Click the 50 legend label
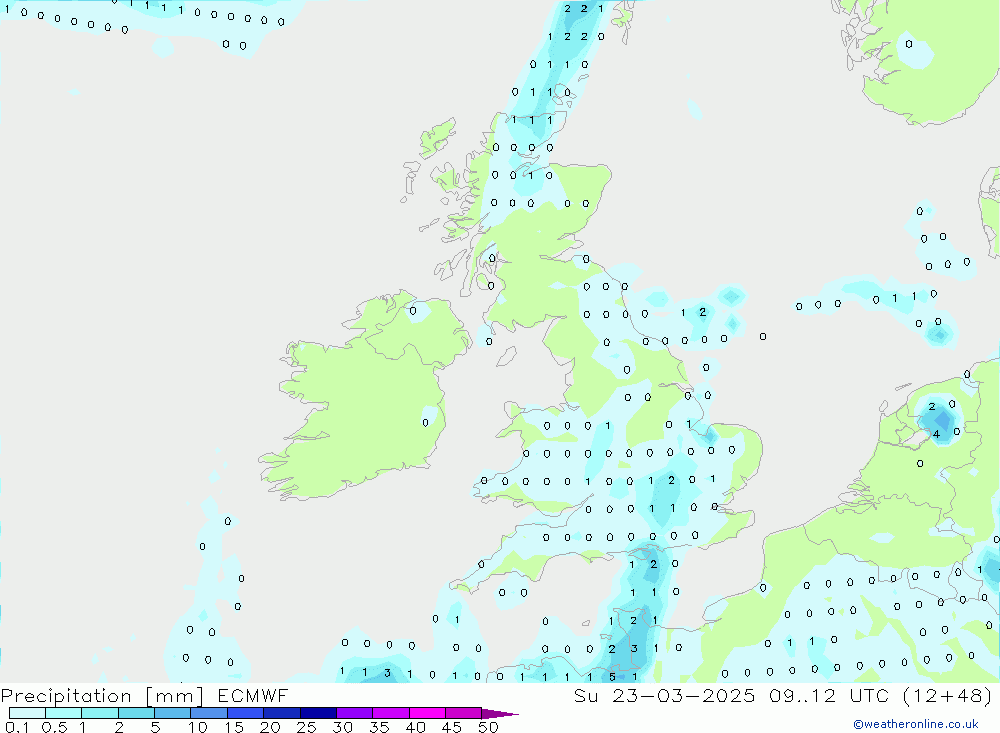The image size is (1000, 733). 488,727
